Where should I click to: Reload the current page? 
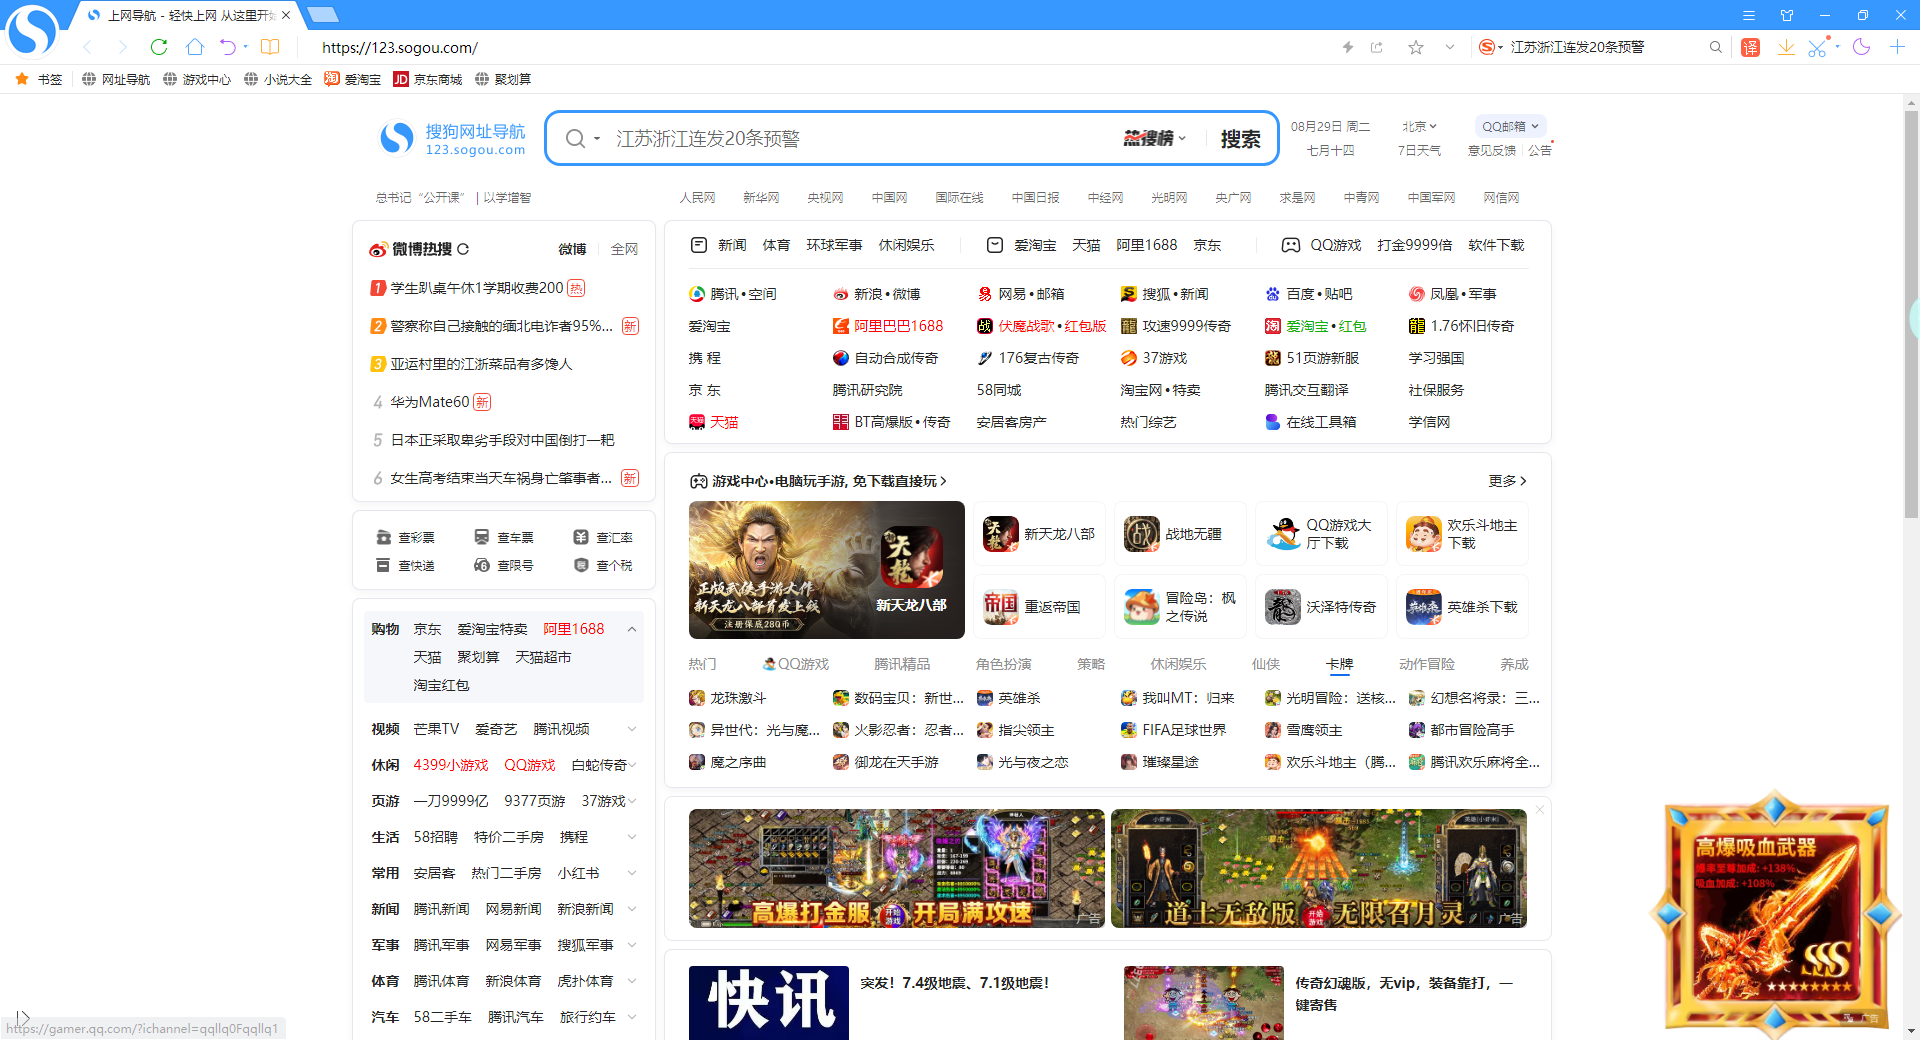coord(158,47)
